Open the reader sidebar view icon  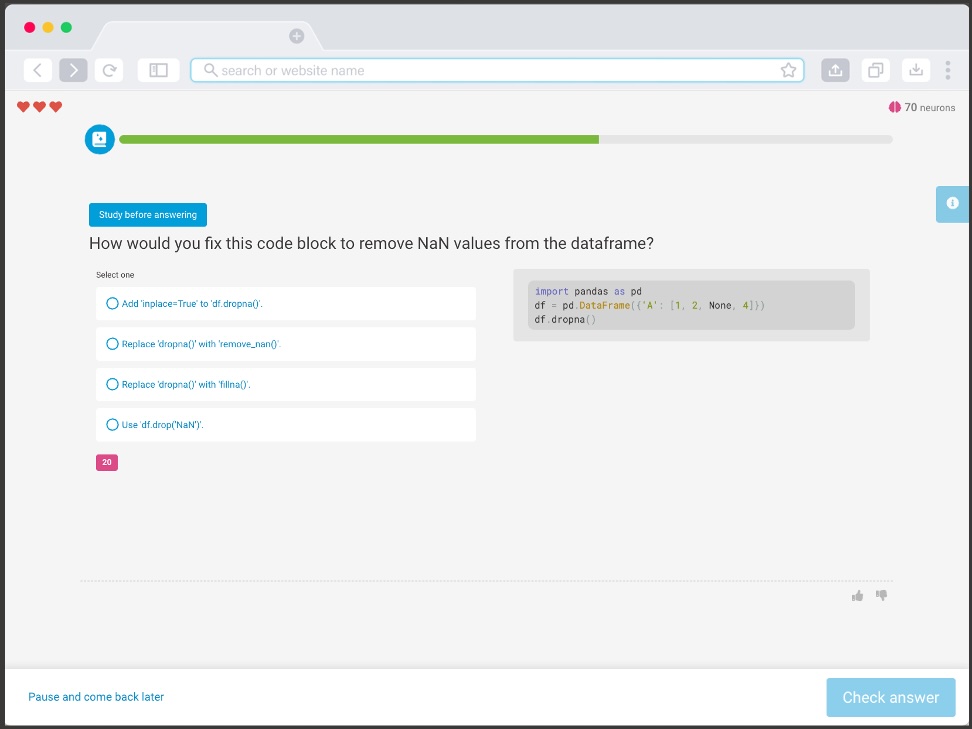point(158,70)
